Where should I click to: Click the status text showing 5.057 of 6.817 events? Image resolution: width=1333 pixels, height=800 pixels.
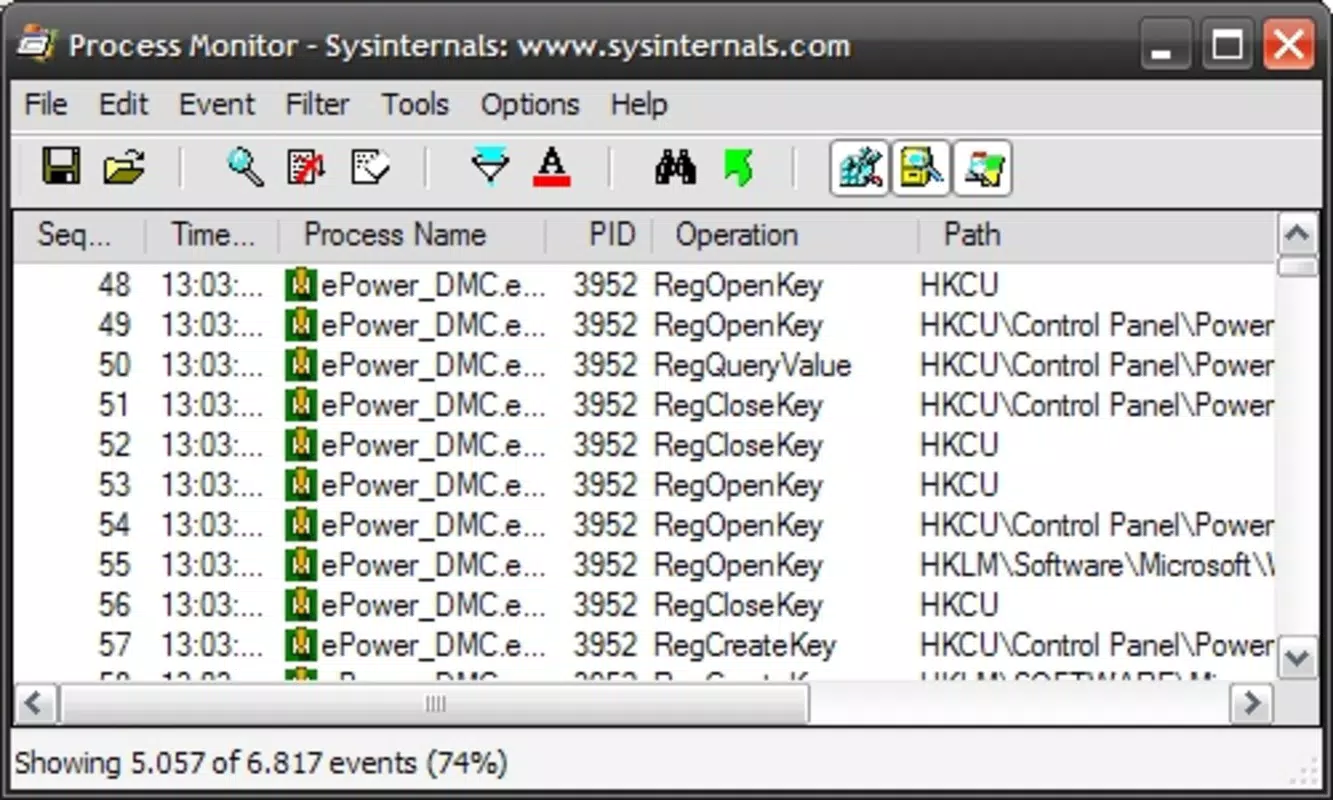(261, 763)
